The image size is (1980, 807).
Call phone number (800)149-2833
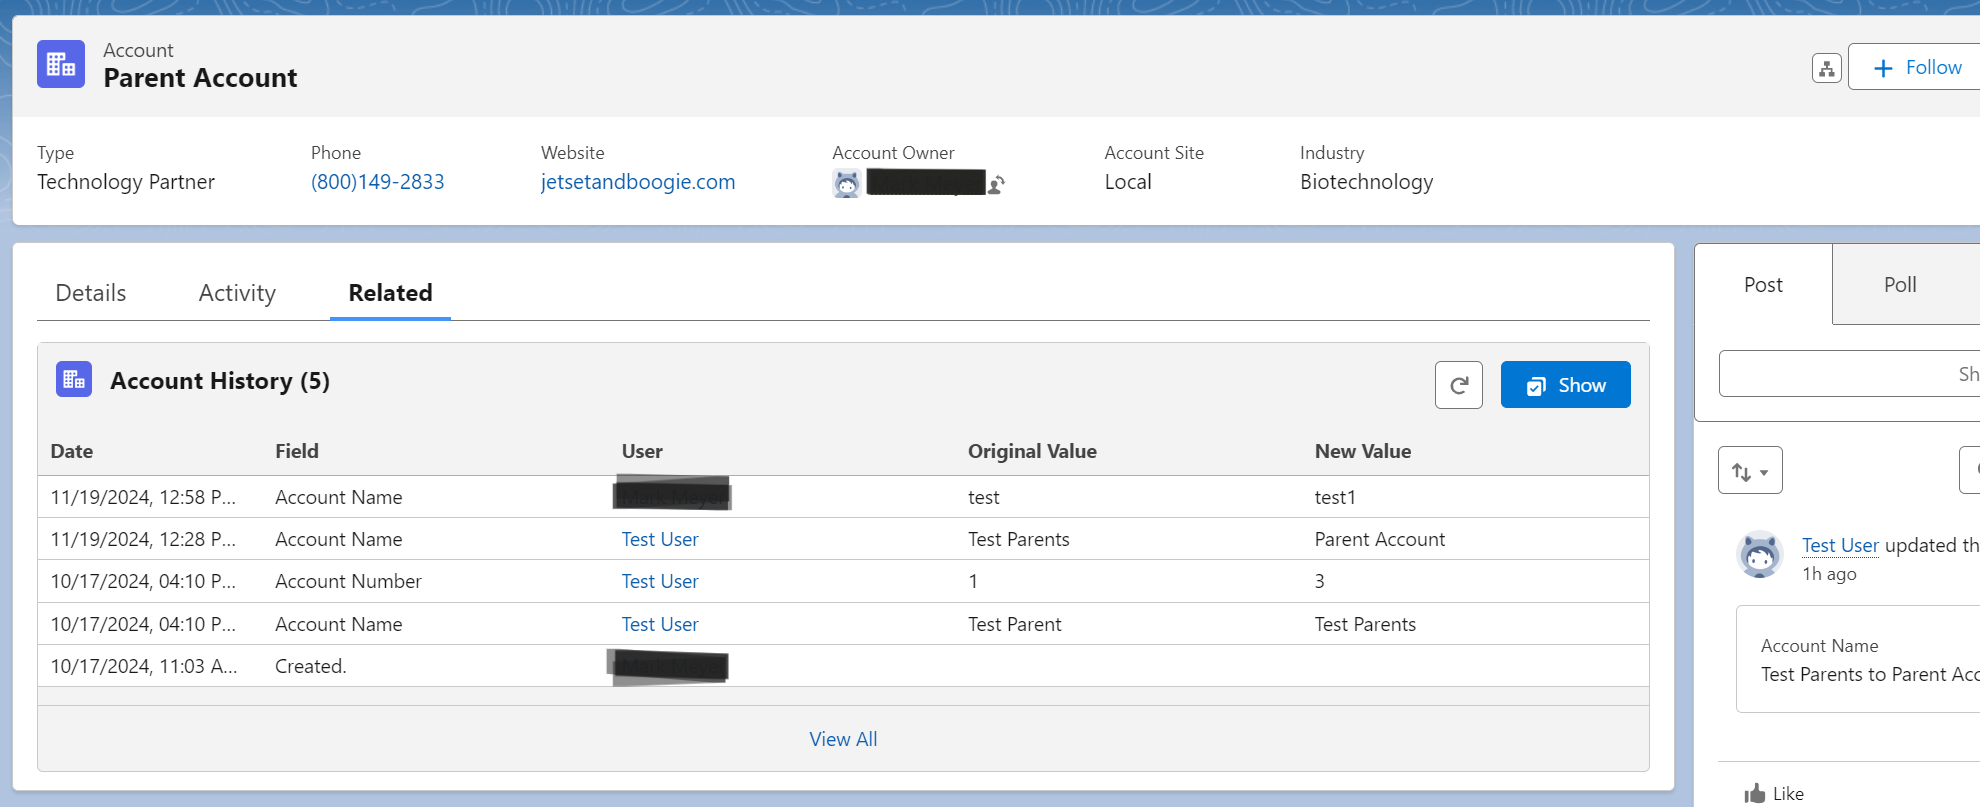point(377,182)
